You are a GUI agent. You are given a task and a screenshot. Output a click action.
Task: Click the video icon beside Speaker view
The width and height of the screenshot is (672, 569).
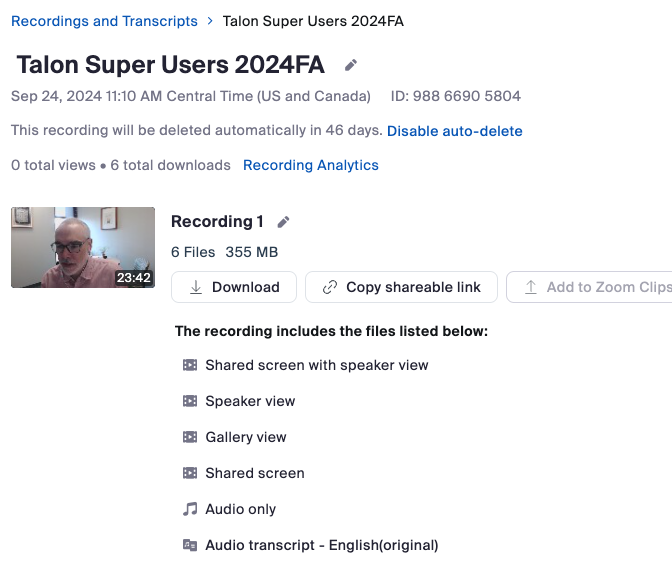[x=190, y=401]
